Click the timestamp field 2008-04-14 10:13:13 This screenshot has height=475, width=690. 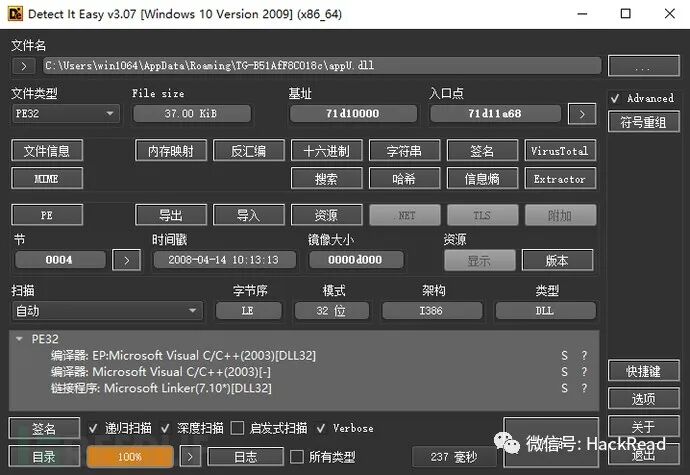[224, 260]
